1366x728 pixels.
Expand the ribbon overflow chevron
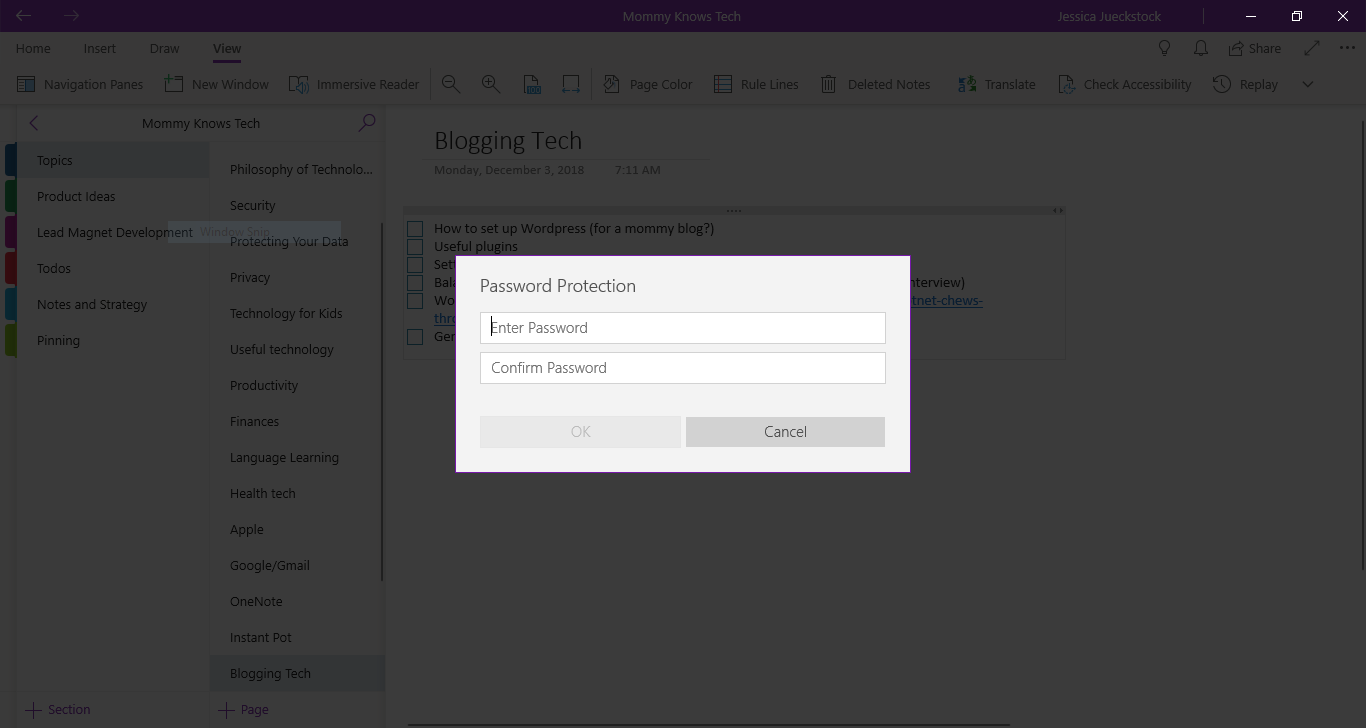(1308, 84)
